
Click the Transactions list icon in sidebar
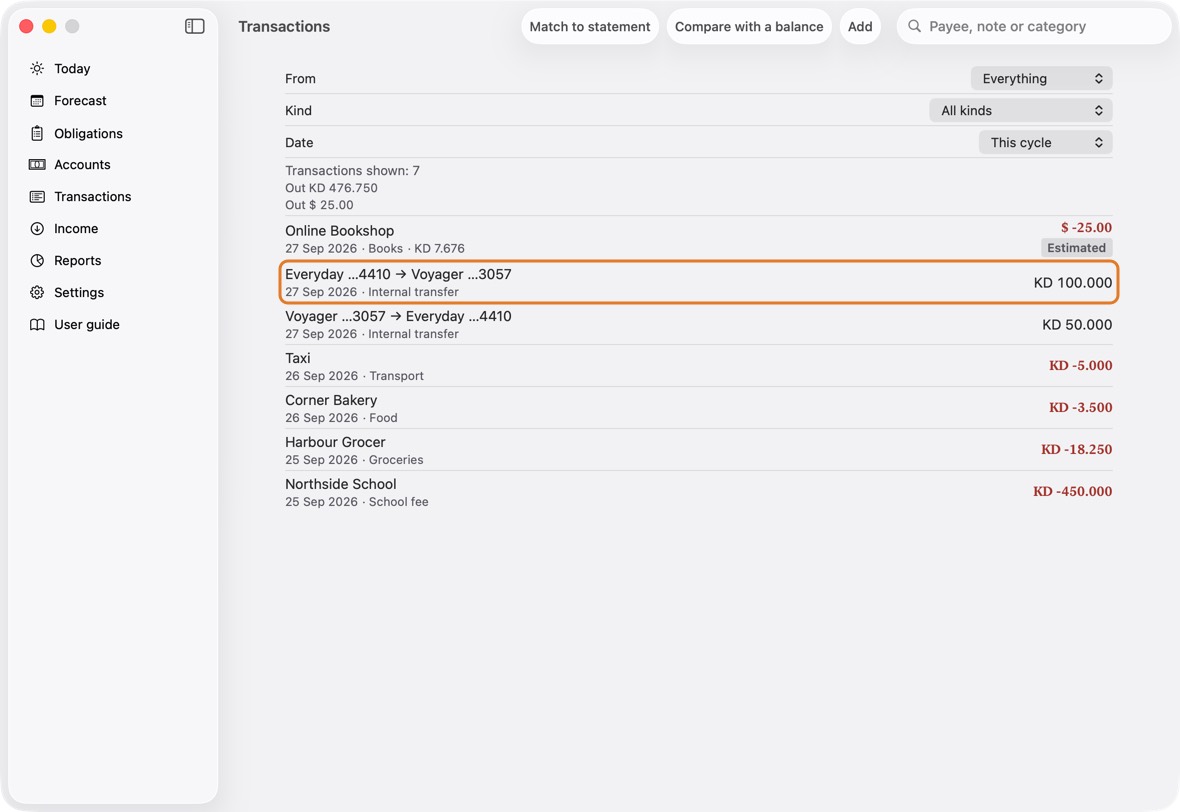(x=37, y=196)
